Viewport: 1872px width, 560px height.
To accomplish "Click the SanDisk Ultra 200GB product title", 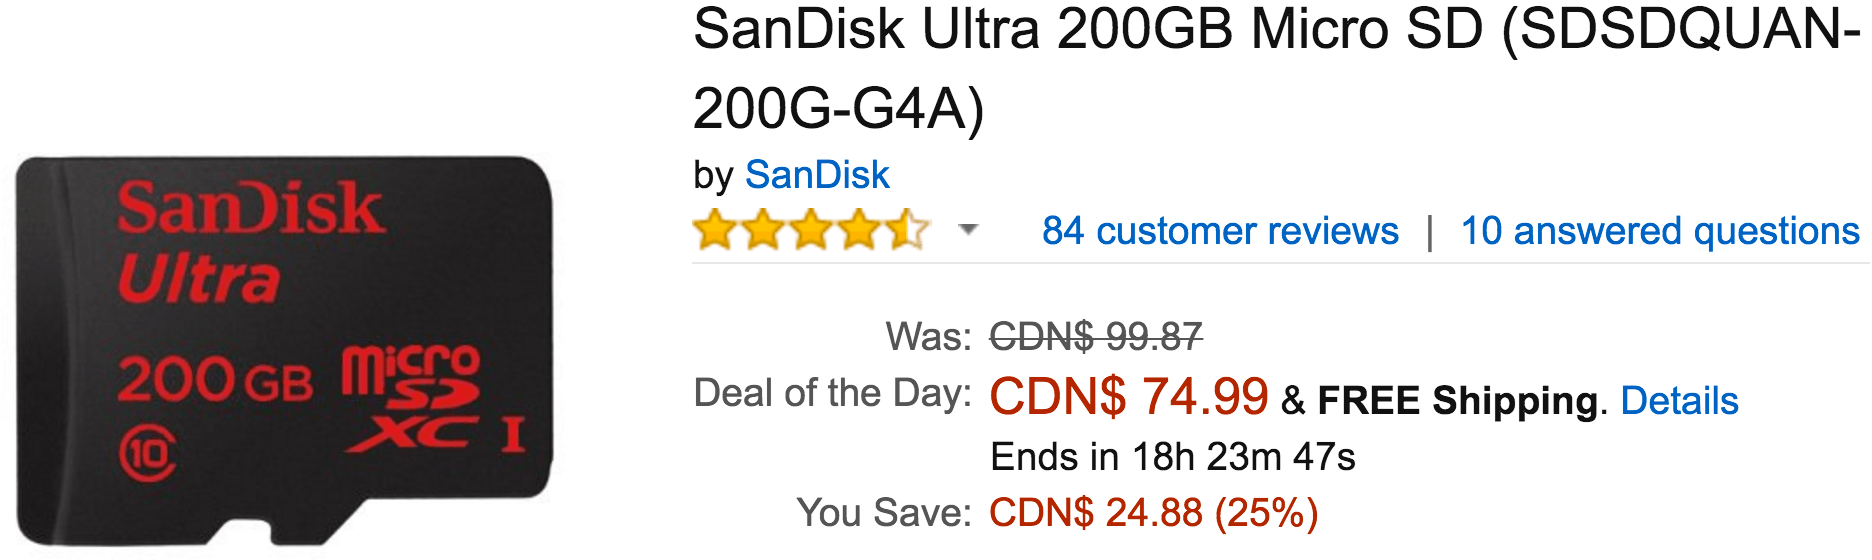I will pyautogui.click(x=1276, y=69).
